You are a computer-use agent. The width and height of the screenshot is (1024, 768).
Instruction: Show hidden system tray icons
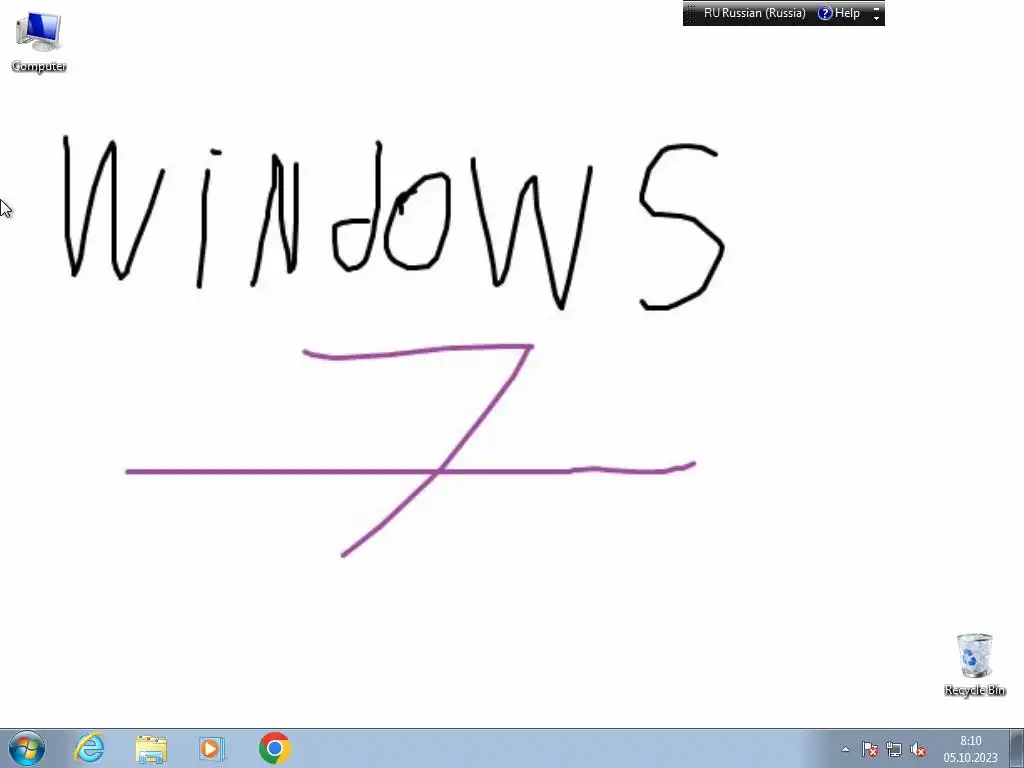[845, 750]
